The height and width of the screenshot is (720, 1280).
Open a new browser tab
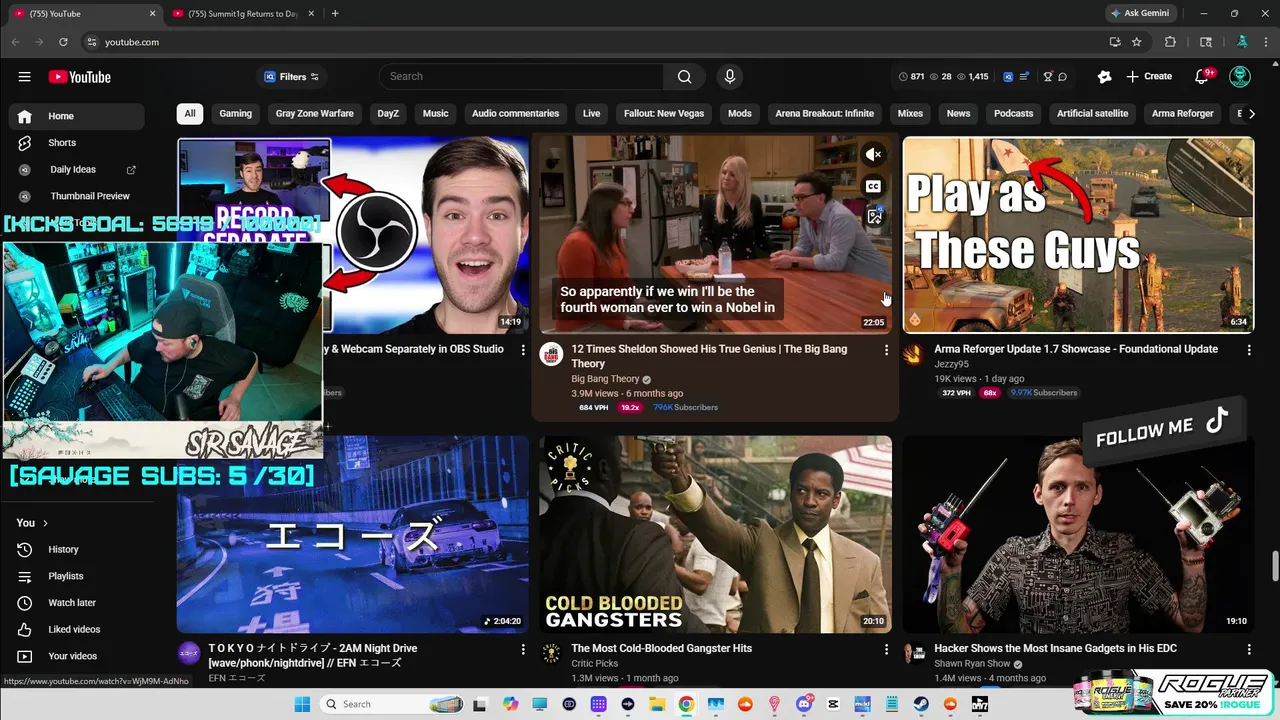tap(335, 14)
